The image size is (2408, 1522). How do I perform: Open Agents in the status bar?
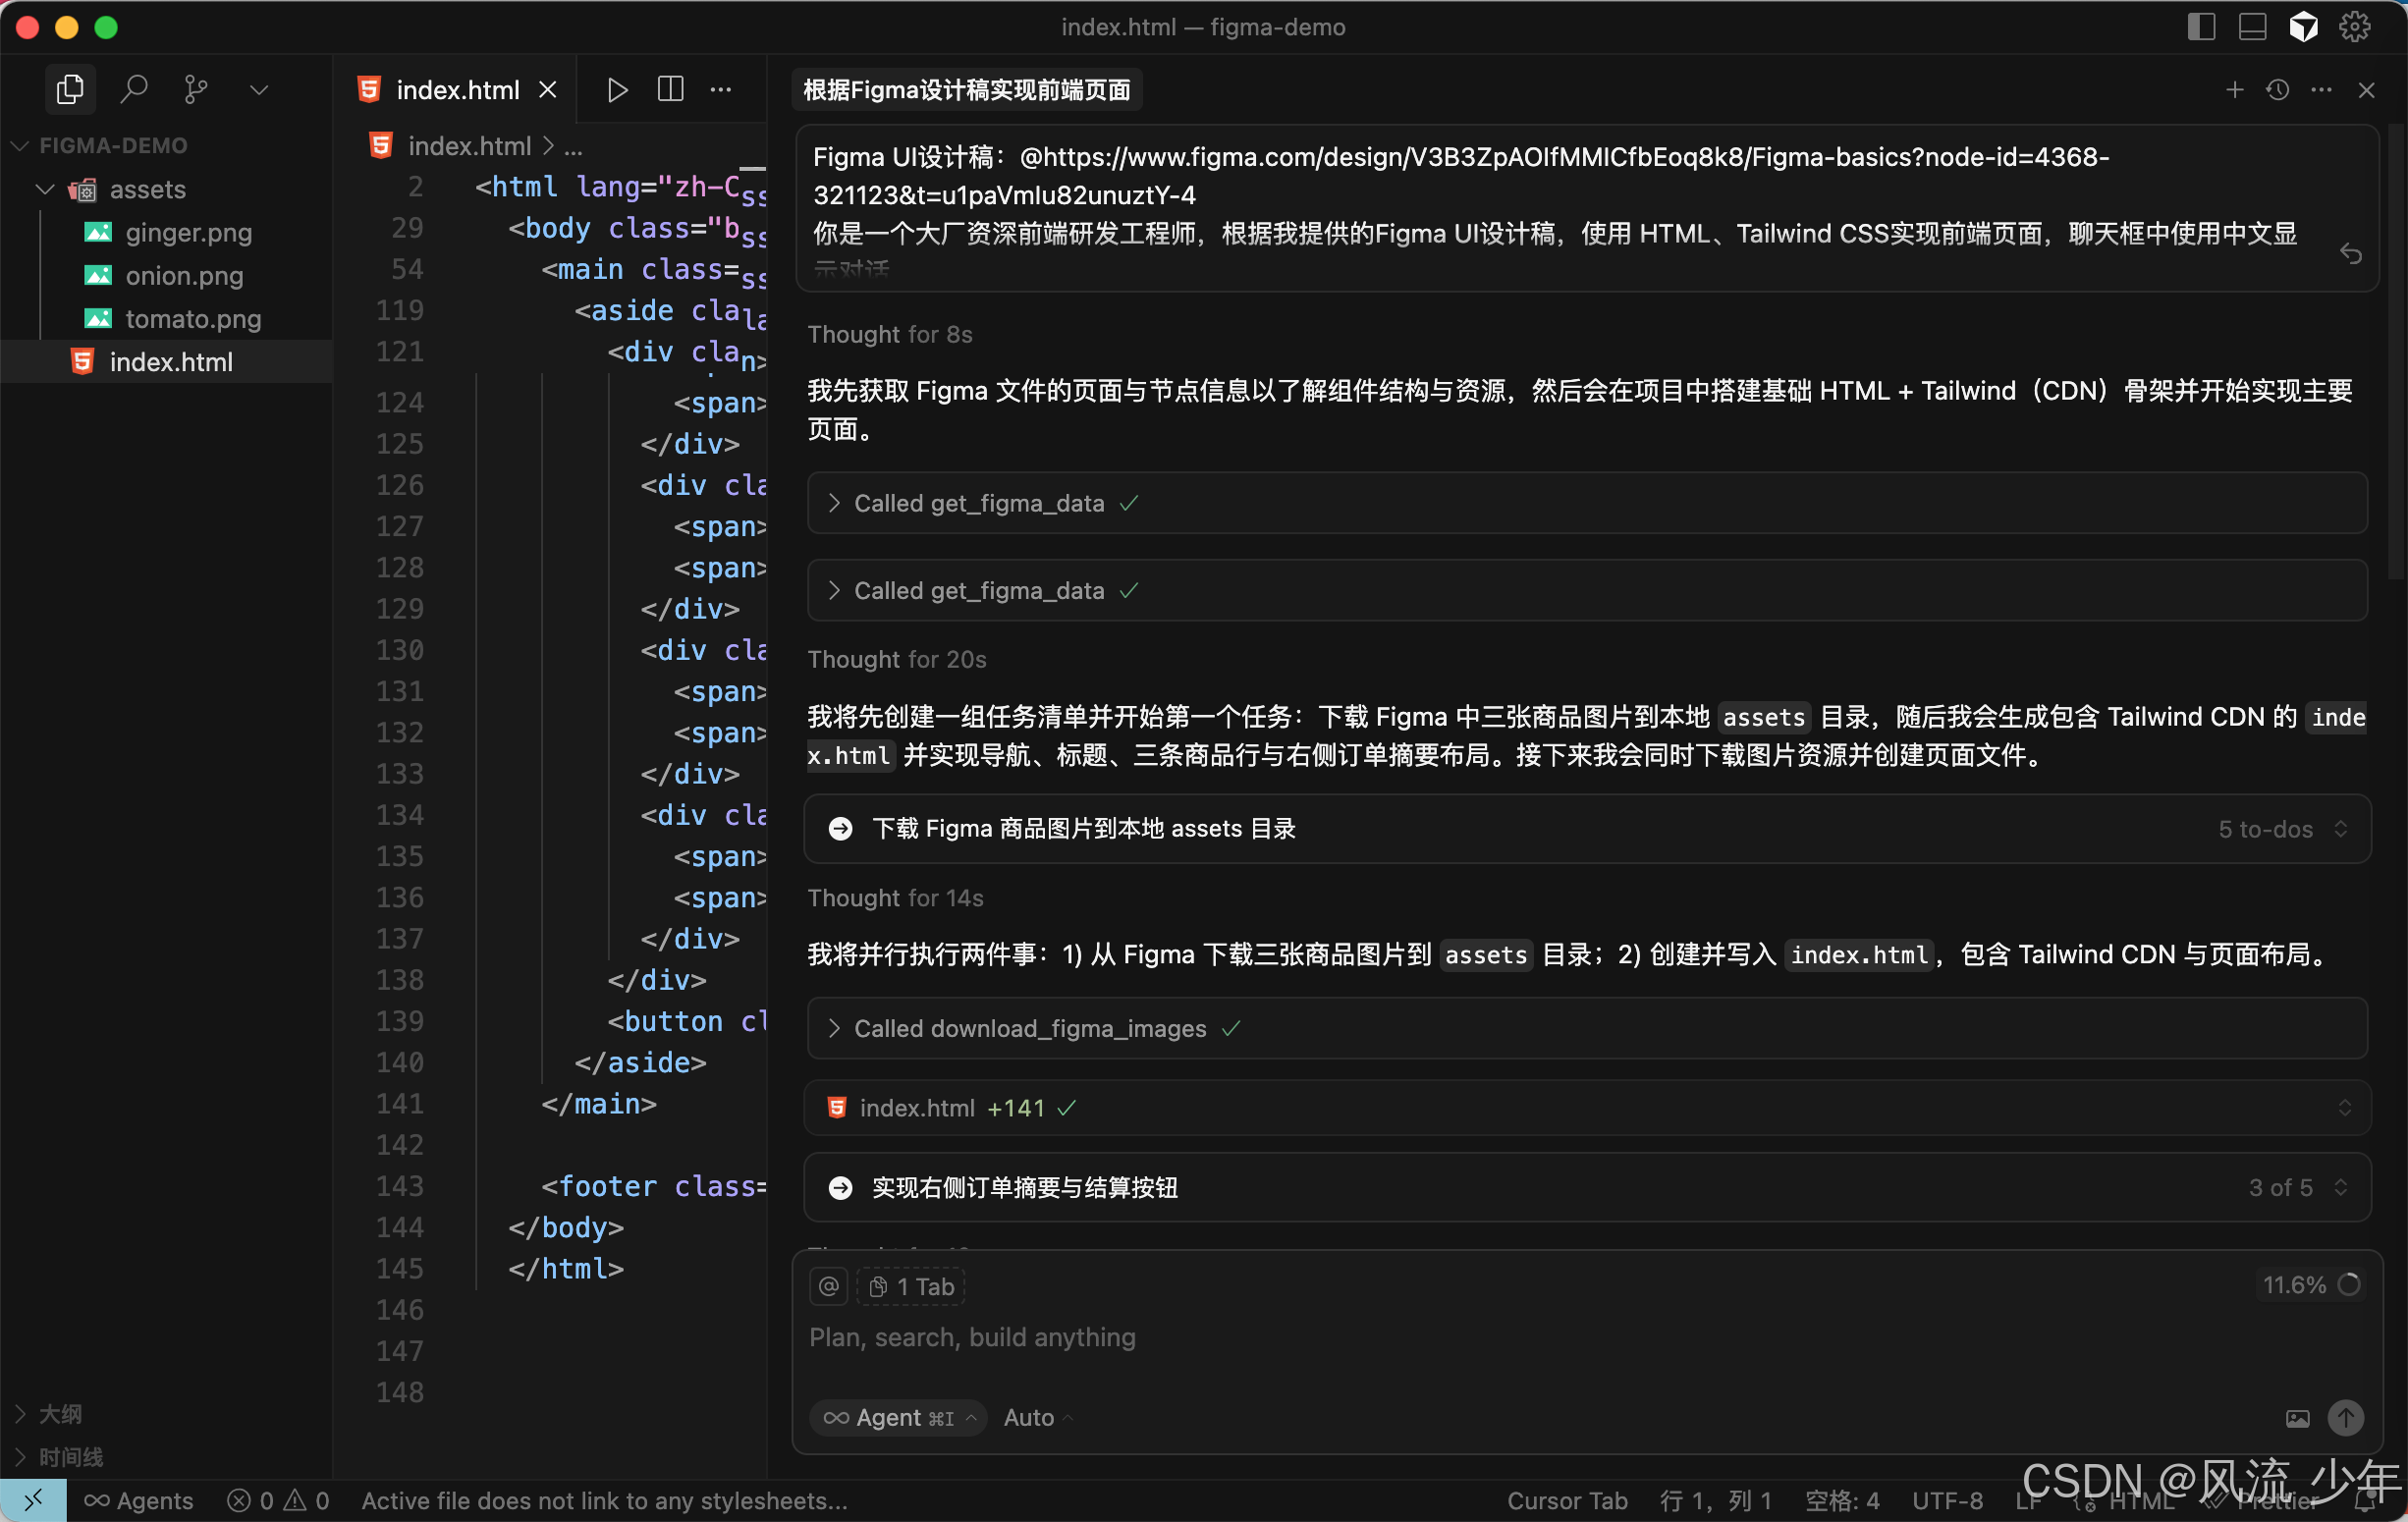point(139,1500)
